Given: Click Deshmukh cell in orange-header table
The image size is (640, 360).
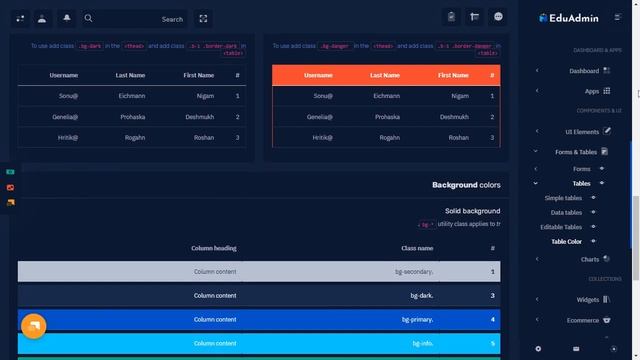Looking at the screenshot, I should [x=454, y=117].
